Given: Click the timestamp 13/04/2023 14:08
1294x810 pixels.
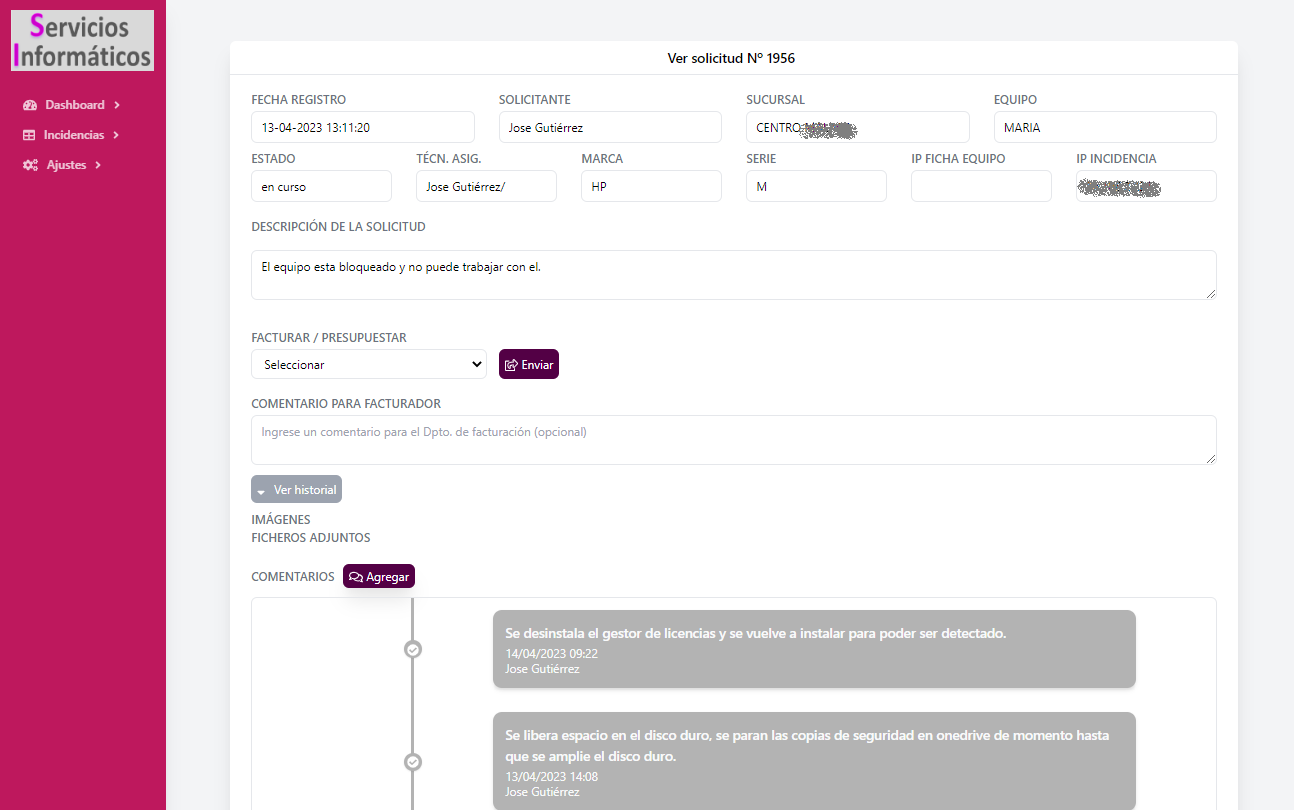Looking at the screenshot, I should pyautogui.click(x=552, y=777).
